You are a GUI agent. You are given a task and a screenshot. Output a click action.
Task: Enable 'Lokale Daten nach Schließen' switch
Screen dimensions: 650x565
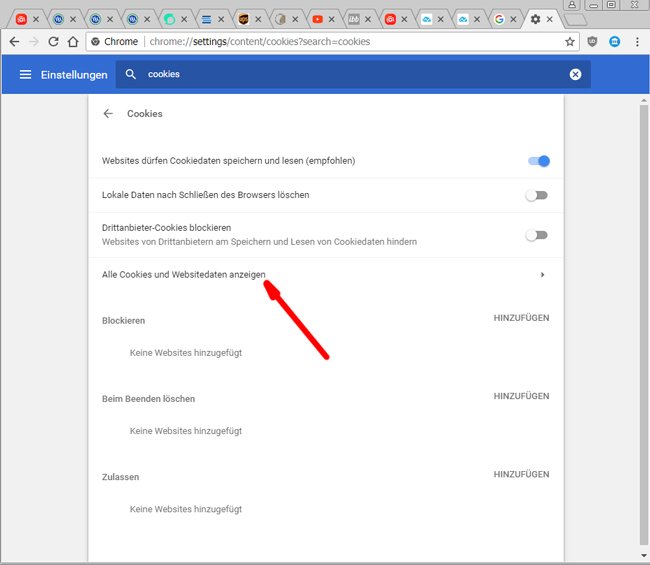tap(537, 195)
